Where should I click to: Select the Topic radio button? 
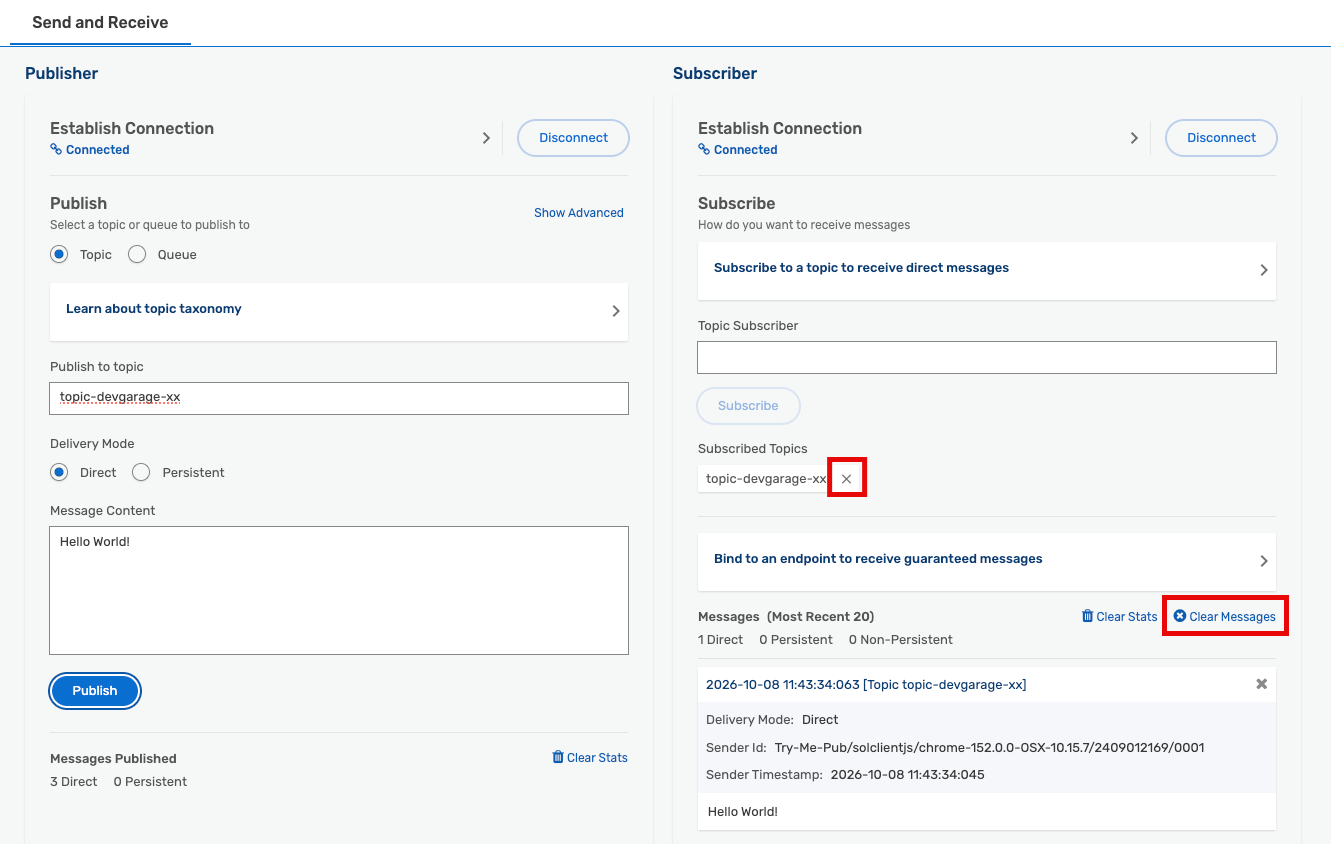[59, 255]
